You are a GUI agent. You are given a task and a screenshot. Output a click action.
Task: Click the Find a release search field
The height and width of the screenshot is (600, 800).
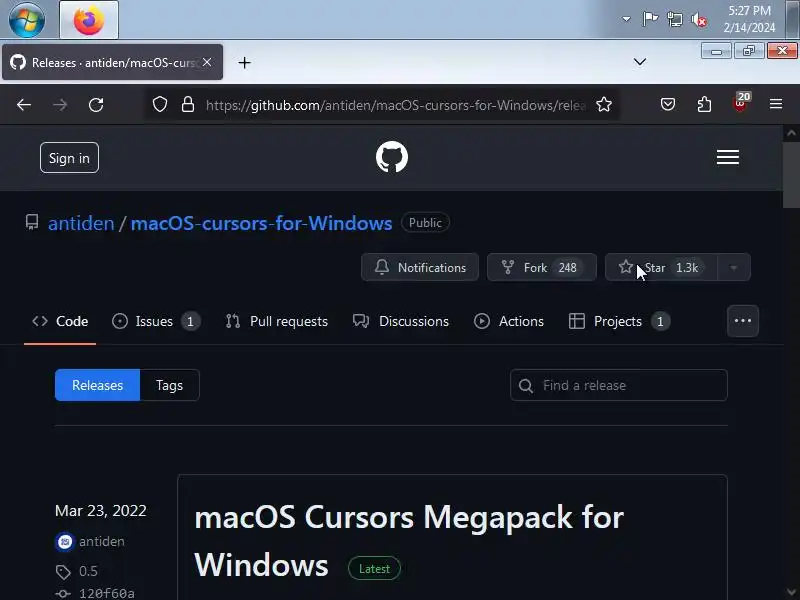coord(619,385)
